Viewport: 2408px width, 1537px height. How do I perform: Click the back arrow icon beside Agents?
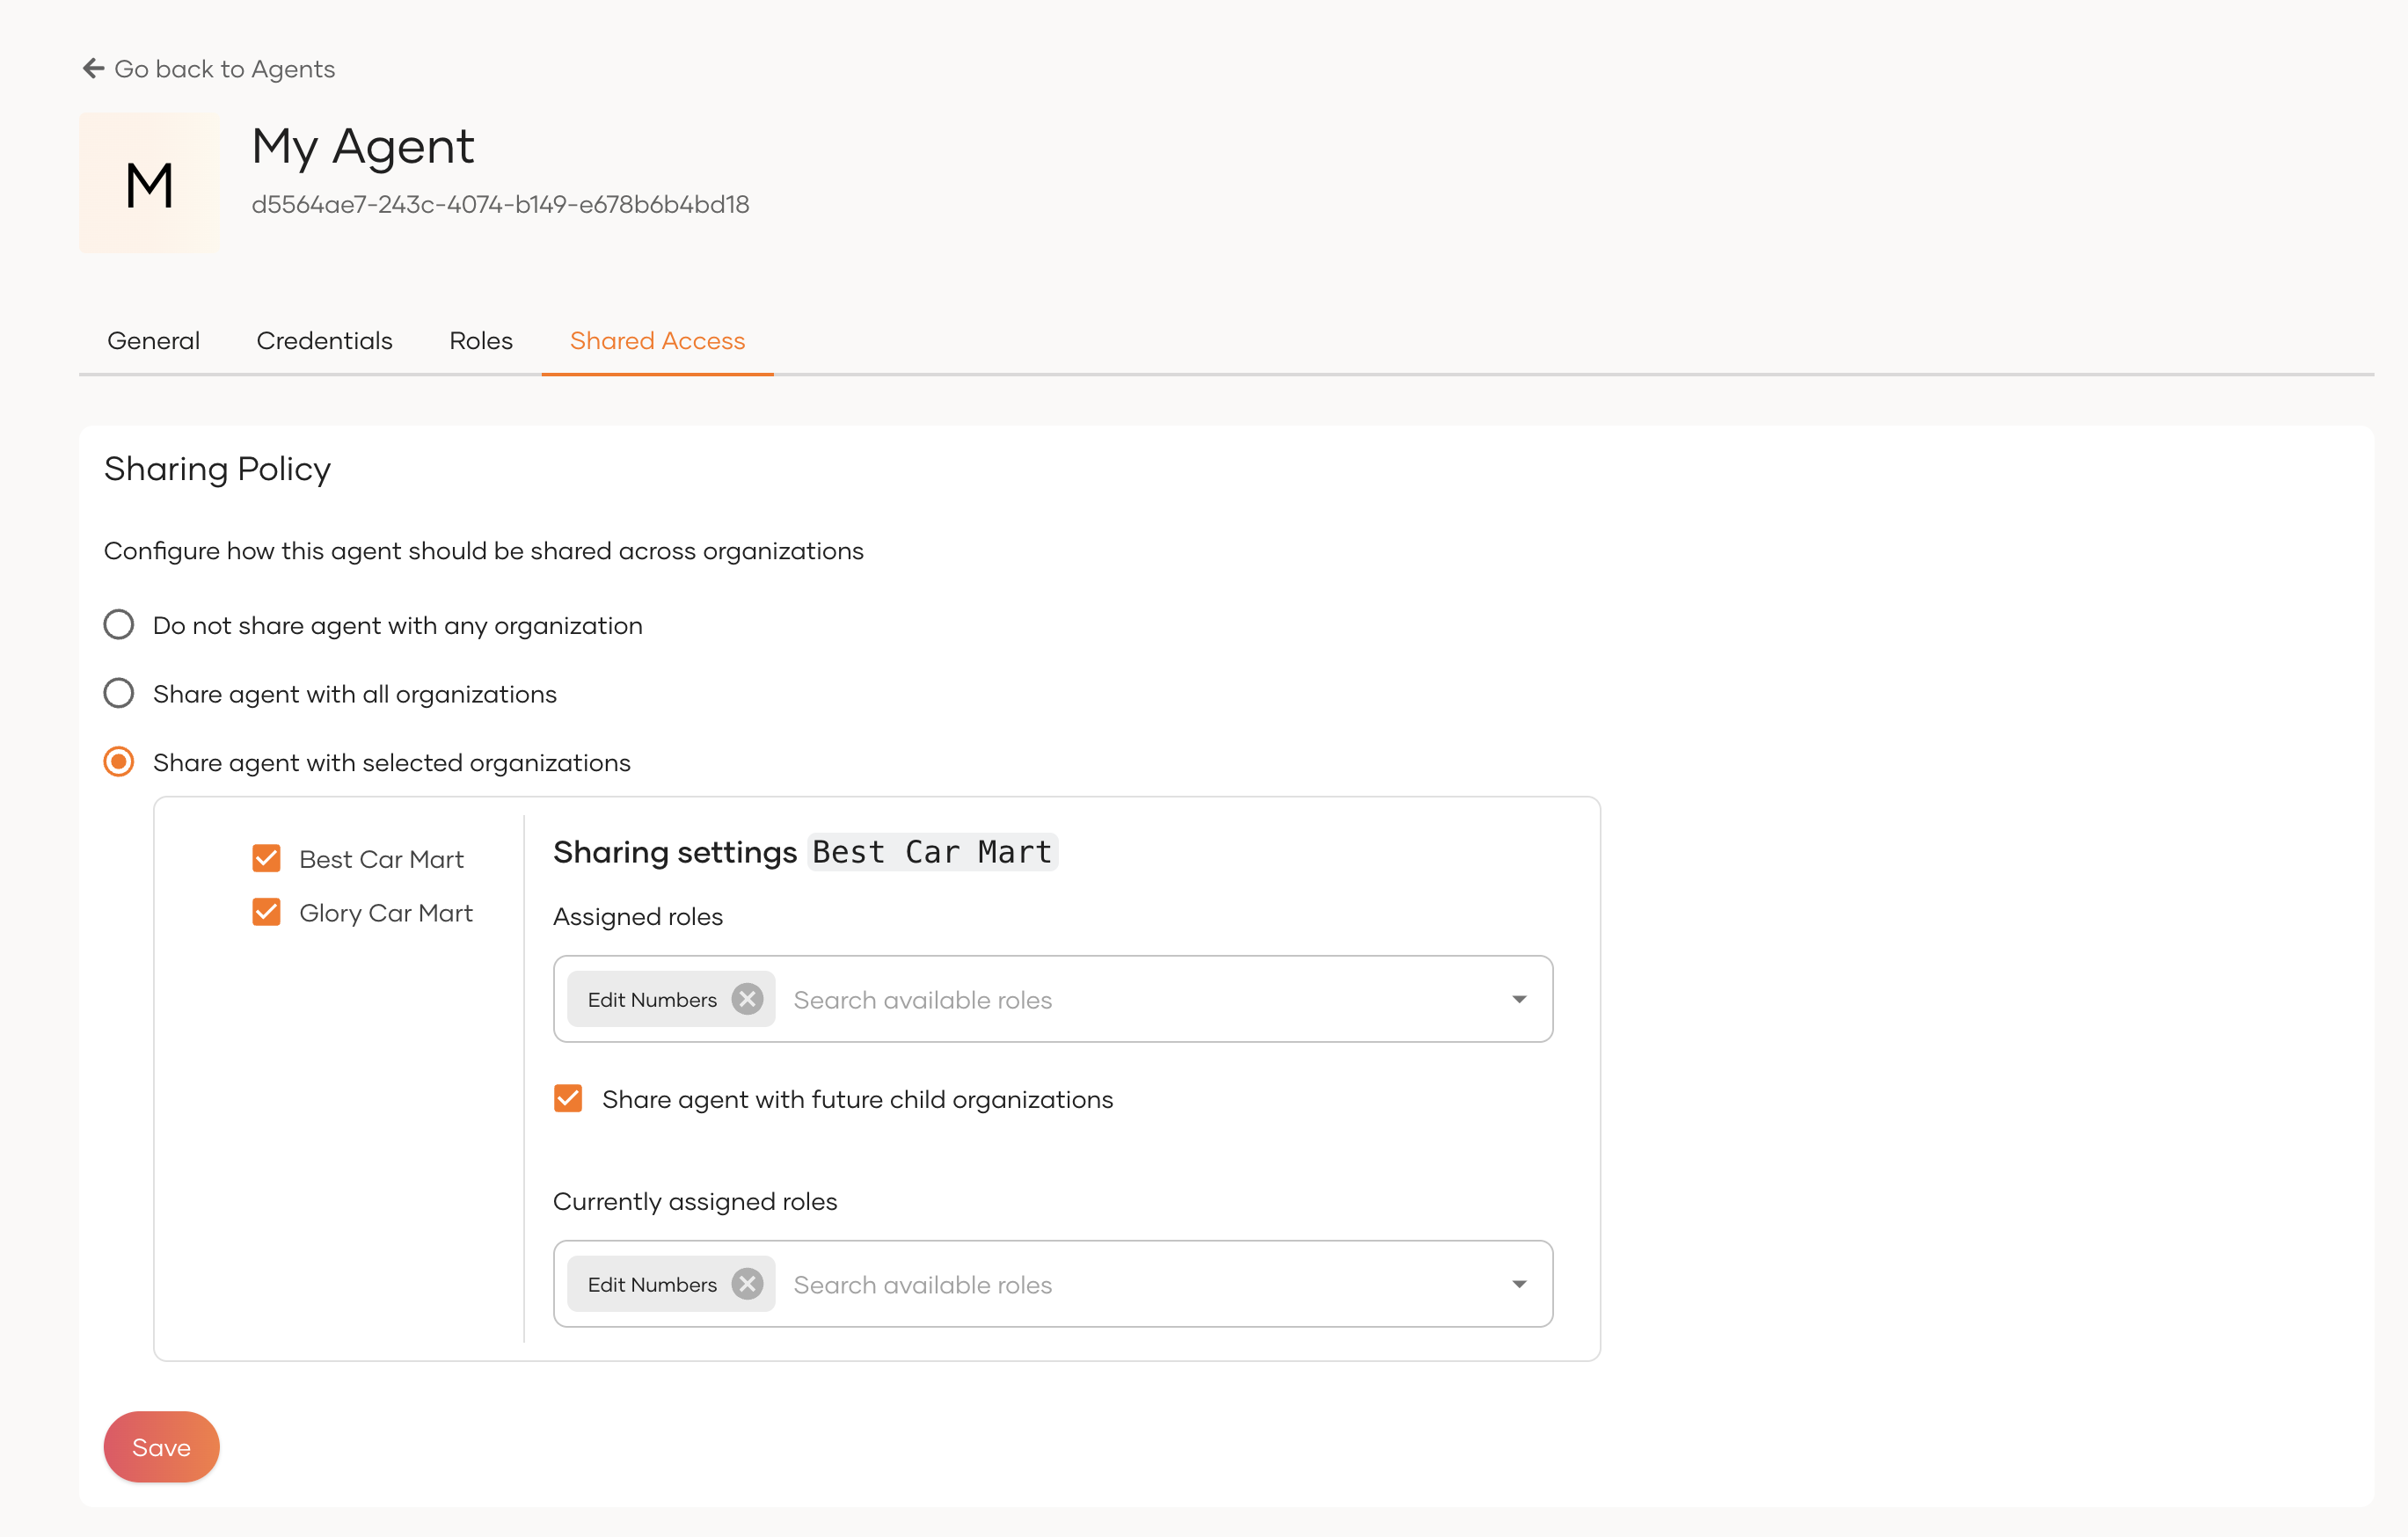94,68
